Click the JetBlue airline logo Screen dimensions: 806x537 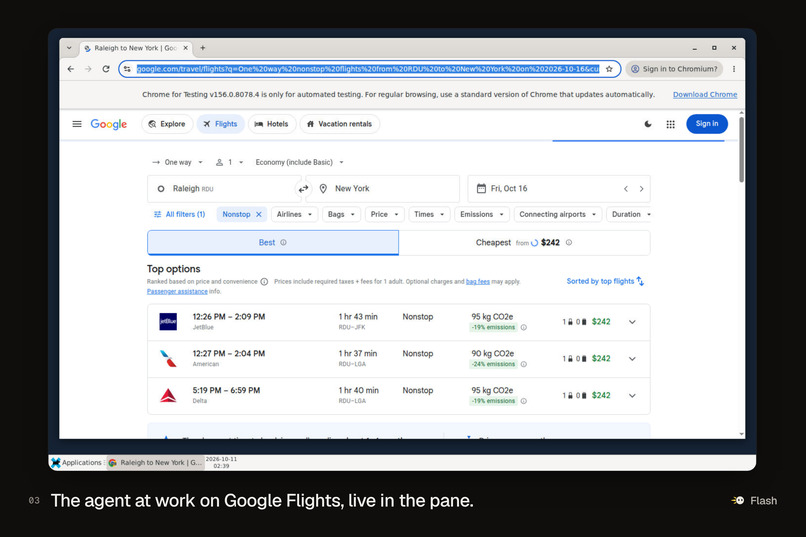point(168,322)
